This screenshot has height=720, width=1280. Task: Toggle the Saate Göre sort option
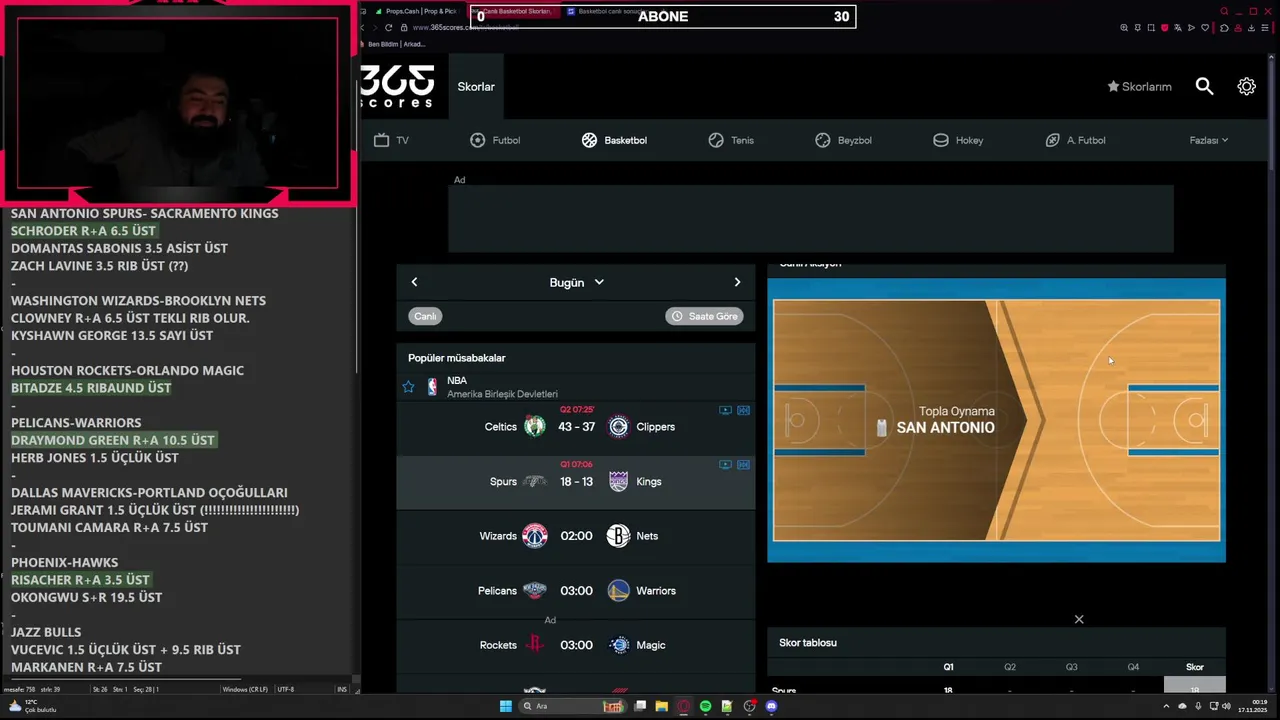[x=704, y=316]
